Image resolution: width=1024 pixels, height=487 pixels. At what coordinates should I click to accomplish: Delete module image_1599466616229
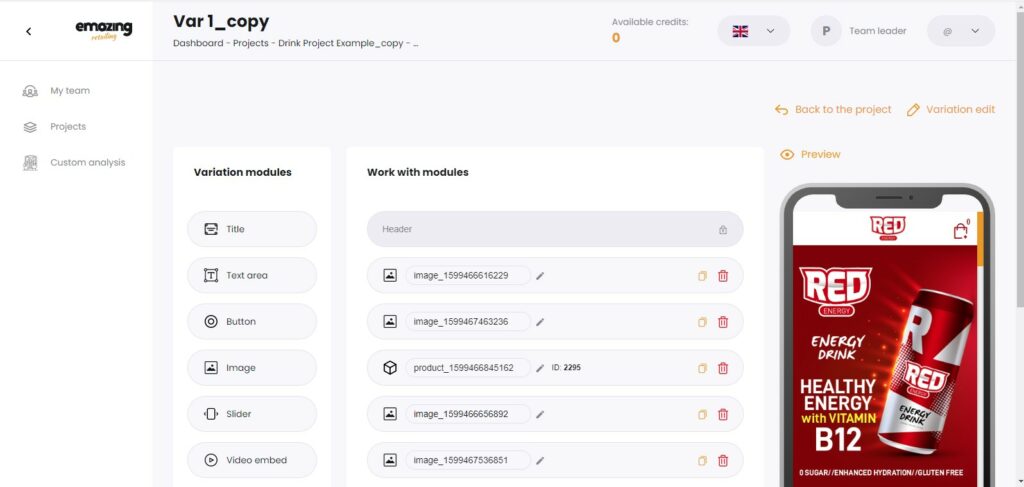point(723,276)
